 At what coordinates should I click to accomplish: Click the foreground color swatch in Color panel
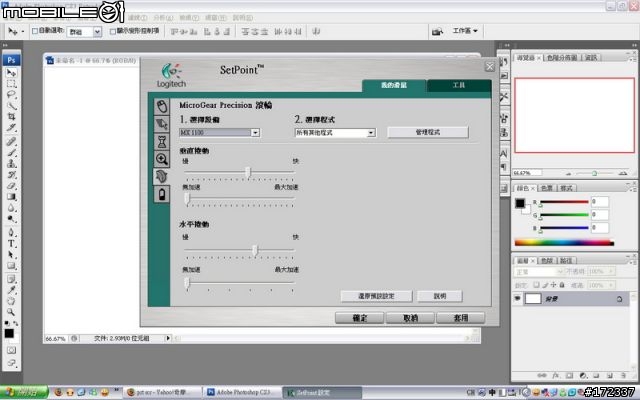click(520, 203)
